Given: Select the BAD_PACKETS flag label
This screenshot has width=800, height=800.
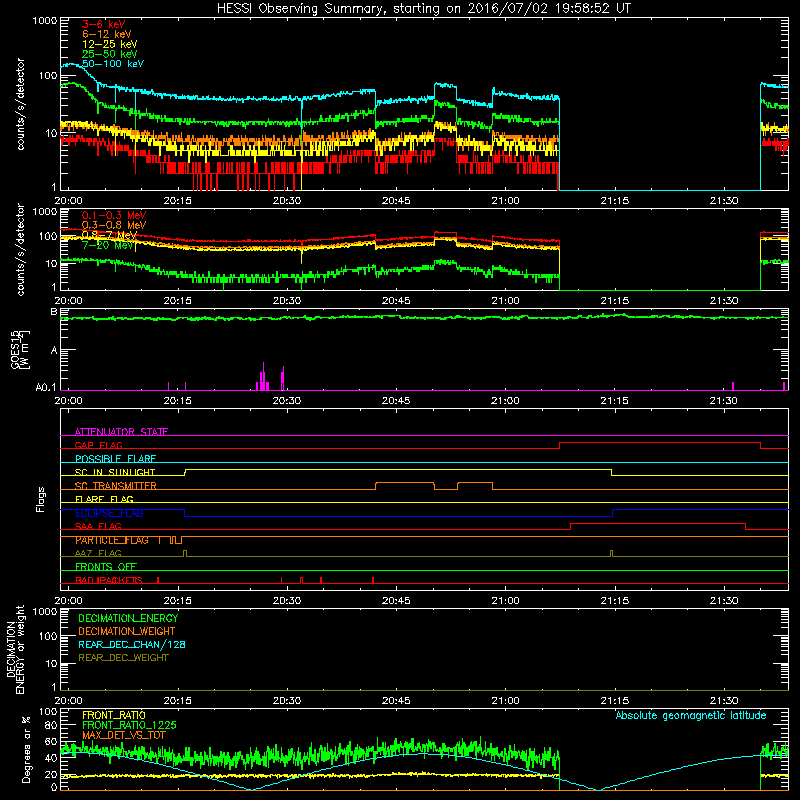Looking at the screenshot, I should tap(109, 580).
